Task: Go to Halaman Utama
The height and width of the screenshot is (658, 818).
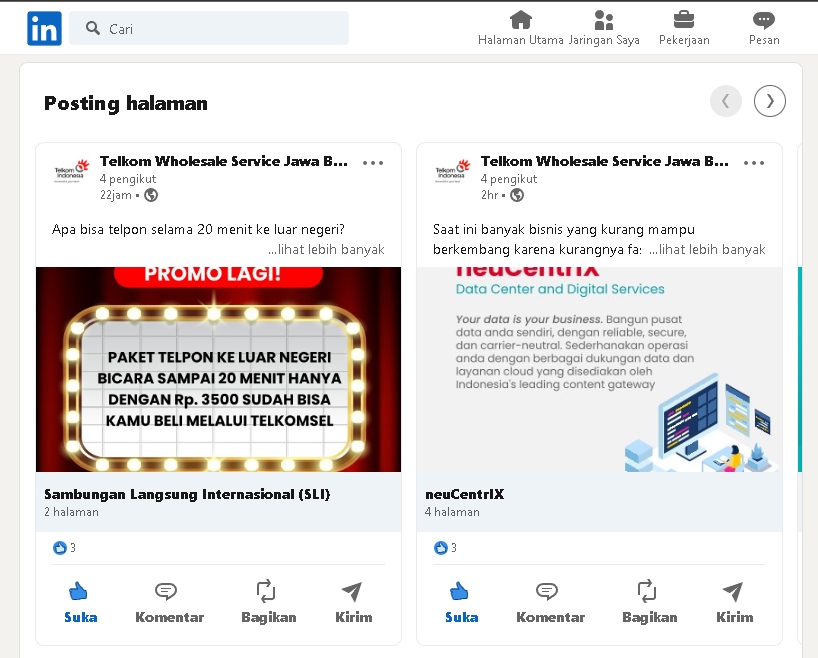Action: [521, 28]
